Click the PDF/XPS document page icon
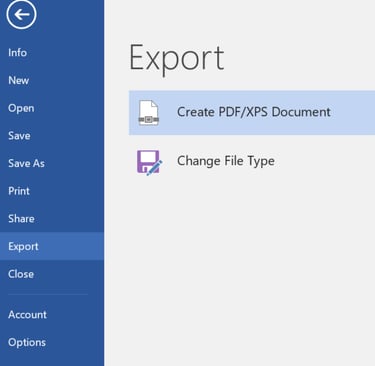The width and height of the screenshot is (375, 366). (x=149, y=113)
